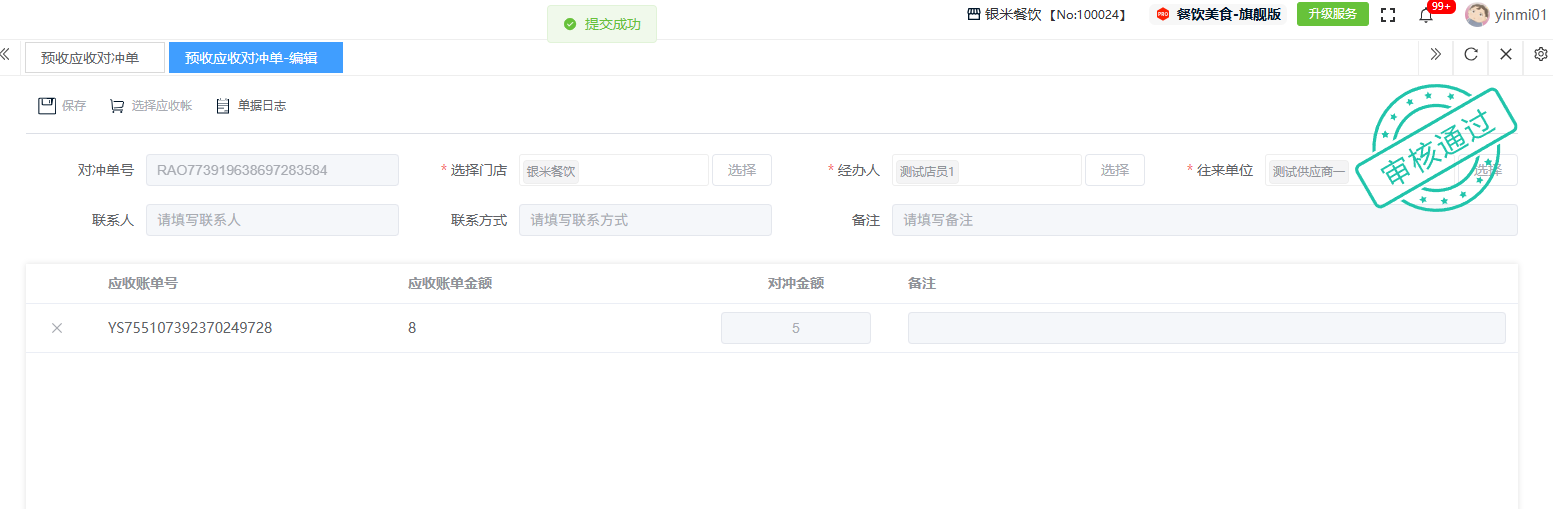Click 选择 button next to 经办人
Image resolution: width=1553 pixels, height=509 pixels.
click(x=1114, y=170)
